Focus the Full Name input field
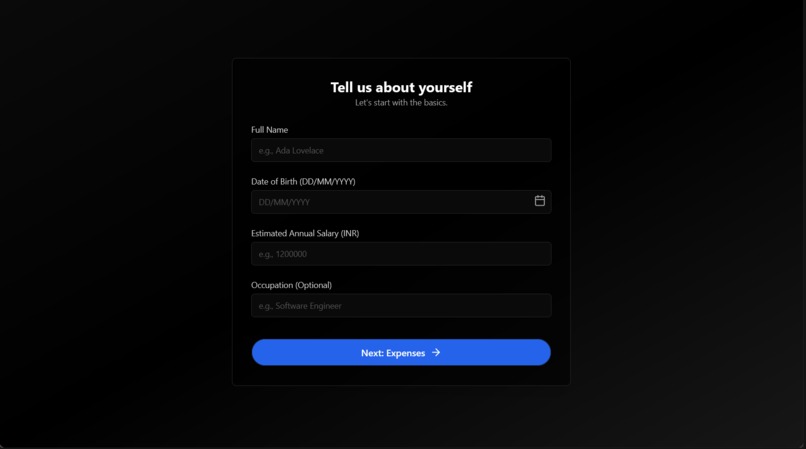806x449 pixels. tap(401, 150)
